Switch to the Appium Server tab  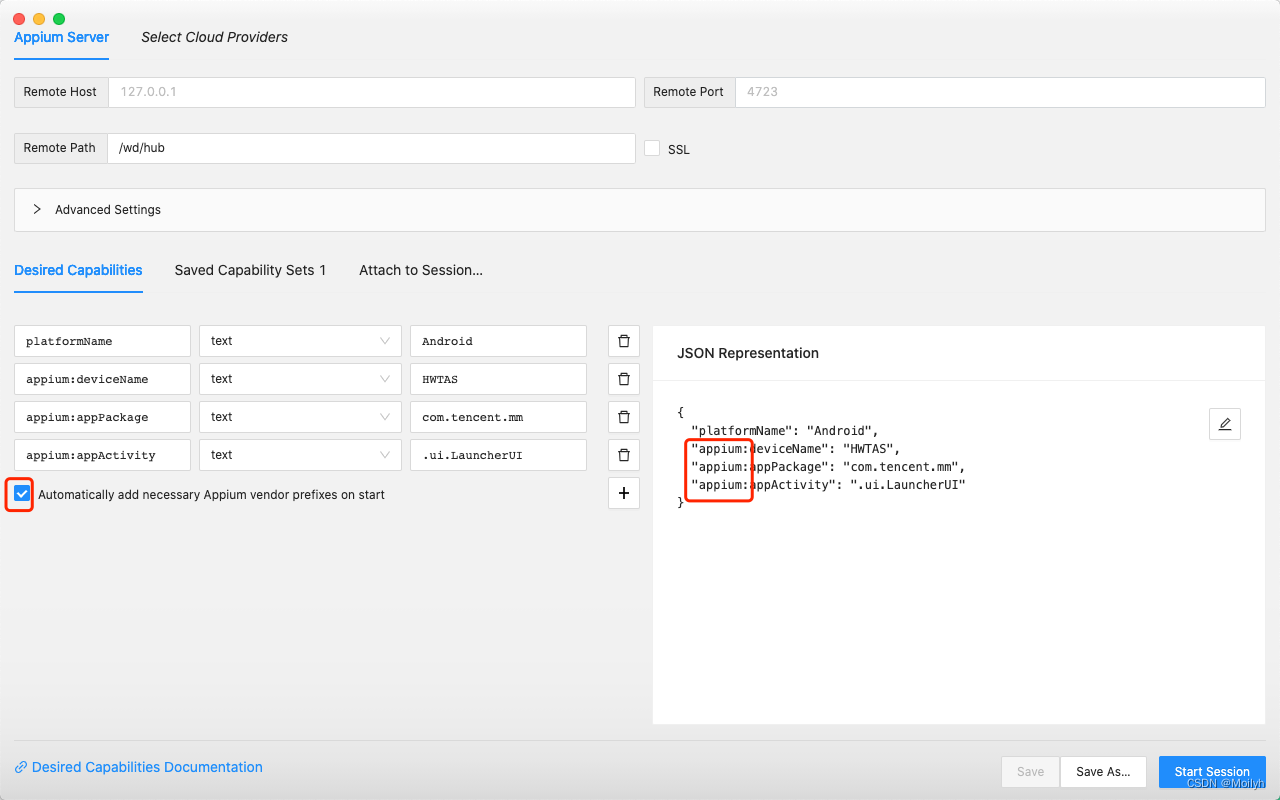[x=62, y=37]
